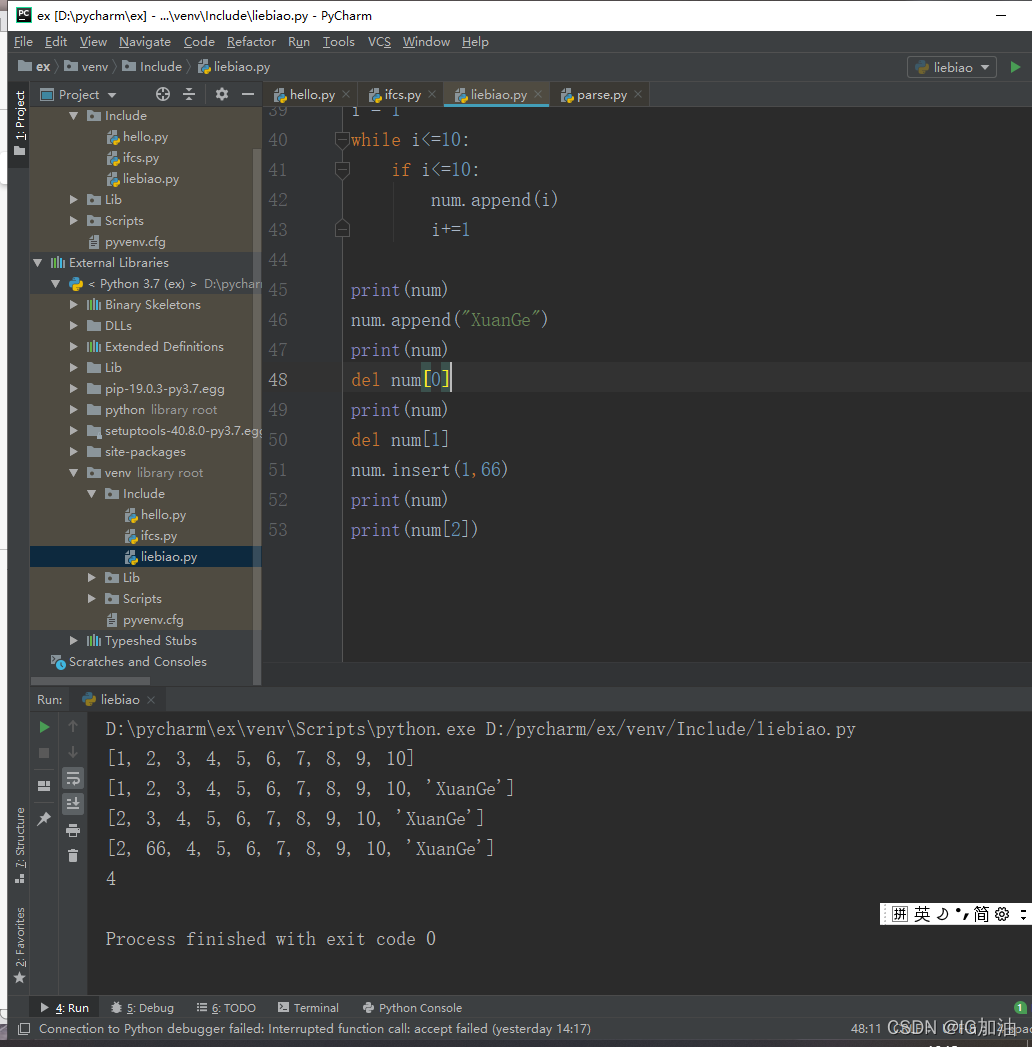Viewport: 1032px width, 1047px height.
Task: Toggle scroll to end in console
Action: click(x=73, y=803)
